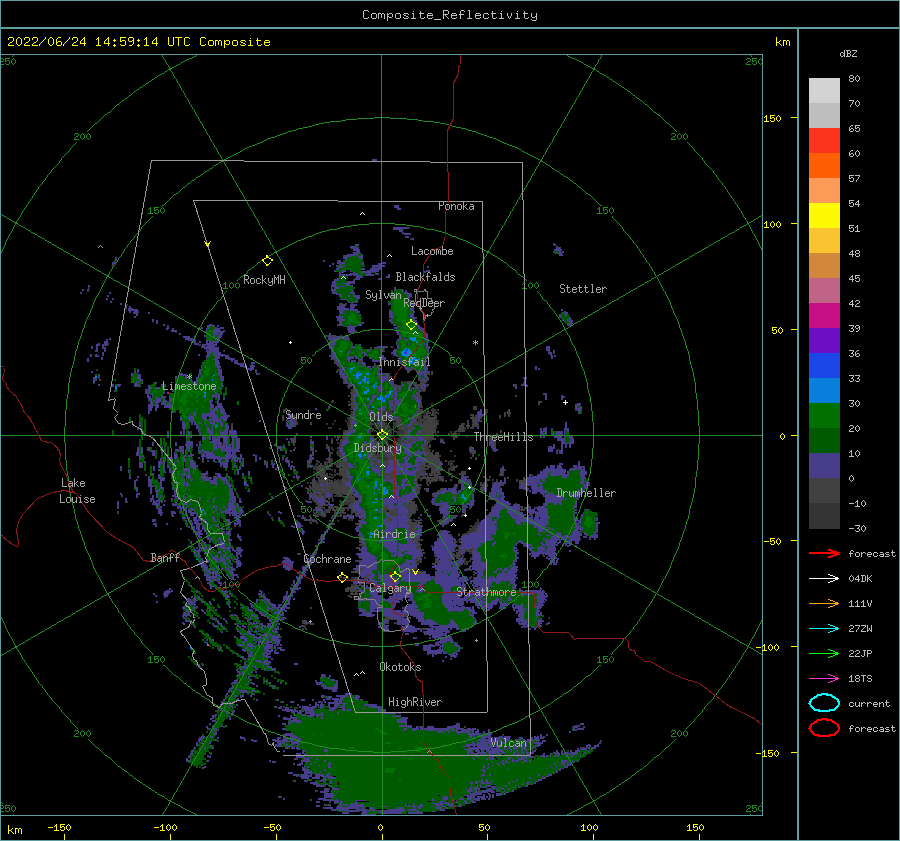
Task: Click the cyan 27ZW arrow legend icon
Action: tap(824, 629)
